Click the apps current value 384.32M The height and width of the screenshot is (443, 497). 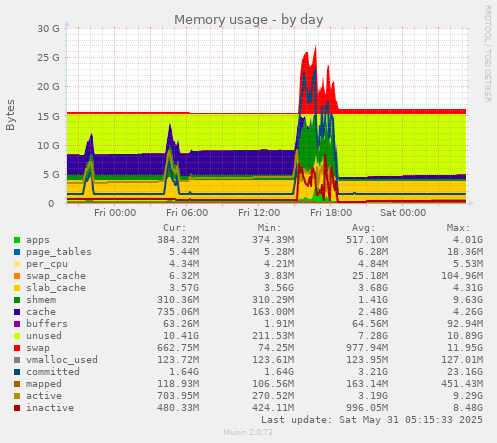pos(178,240)
